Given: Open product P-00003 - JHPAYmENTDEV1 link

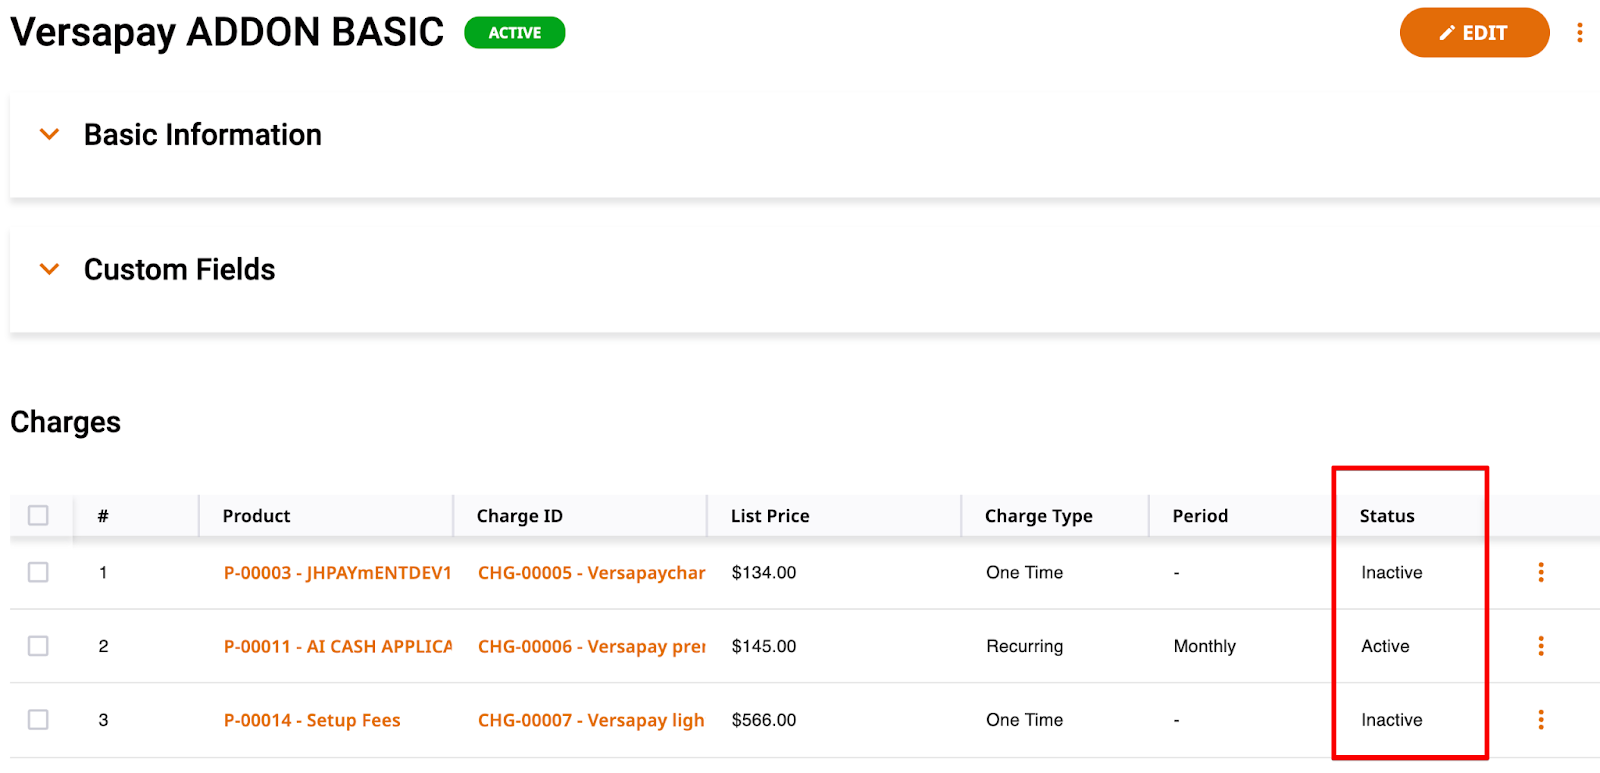Looking at the screenshot, I should point(337,573).
